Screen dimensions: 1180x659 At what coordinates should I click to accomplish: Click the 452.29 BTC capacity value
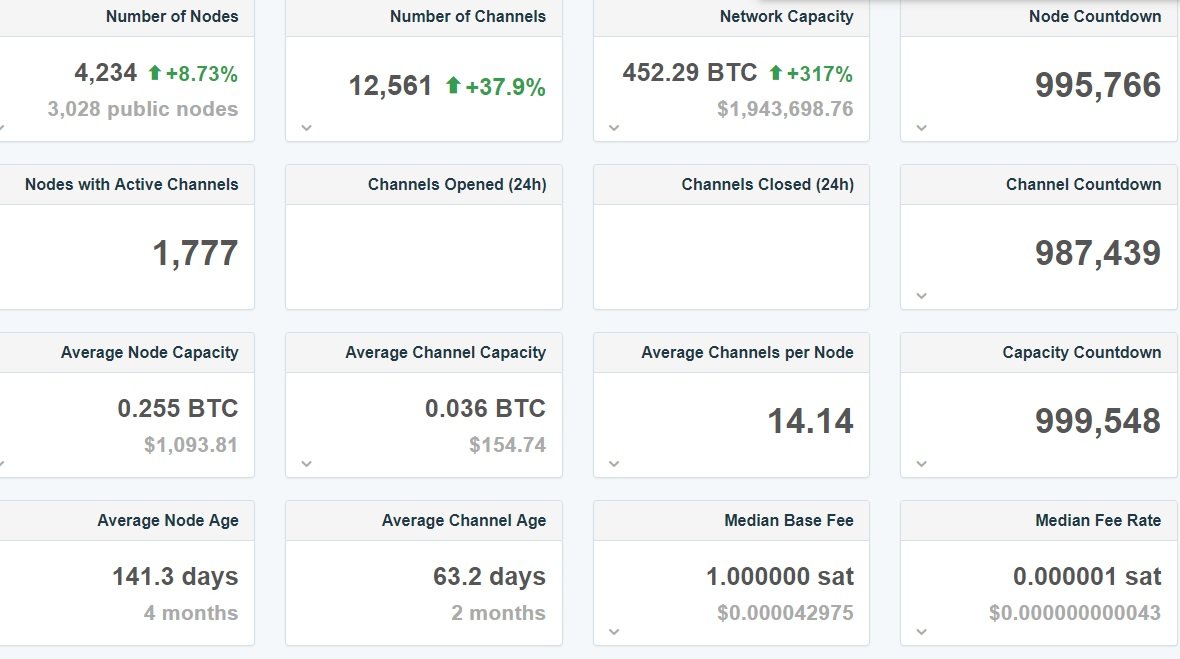689,73
